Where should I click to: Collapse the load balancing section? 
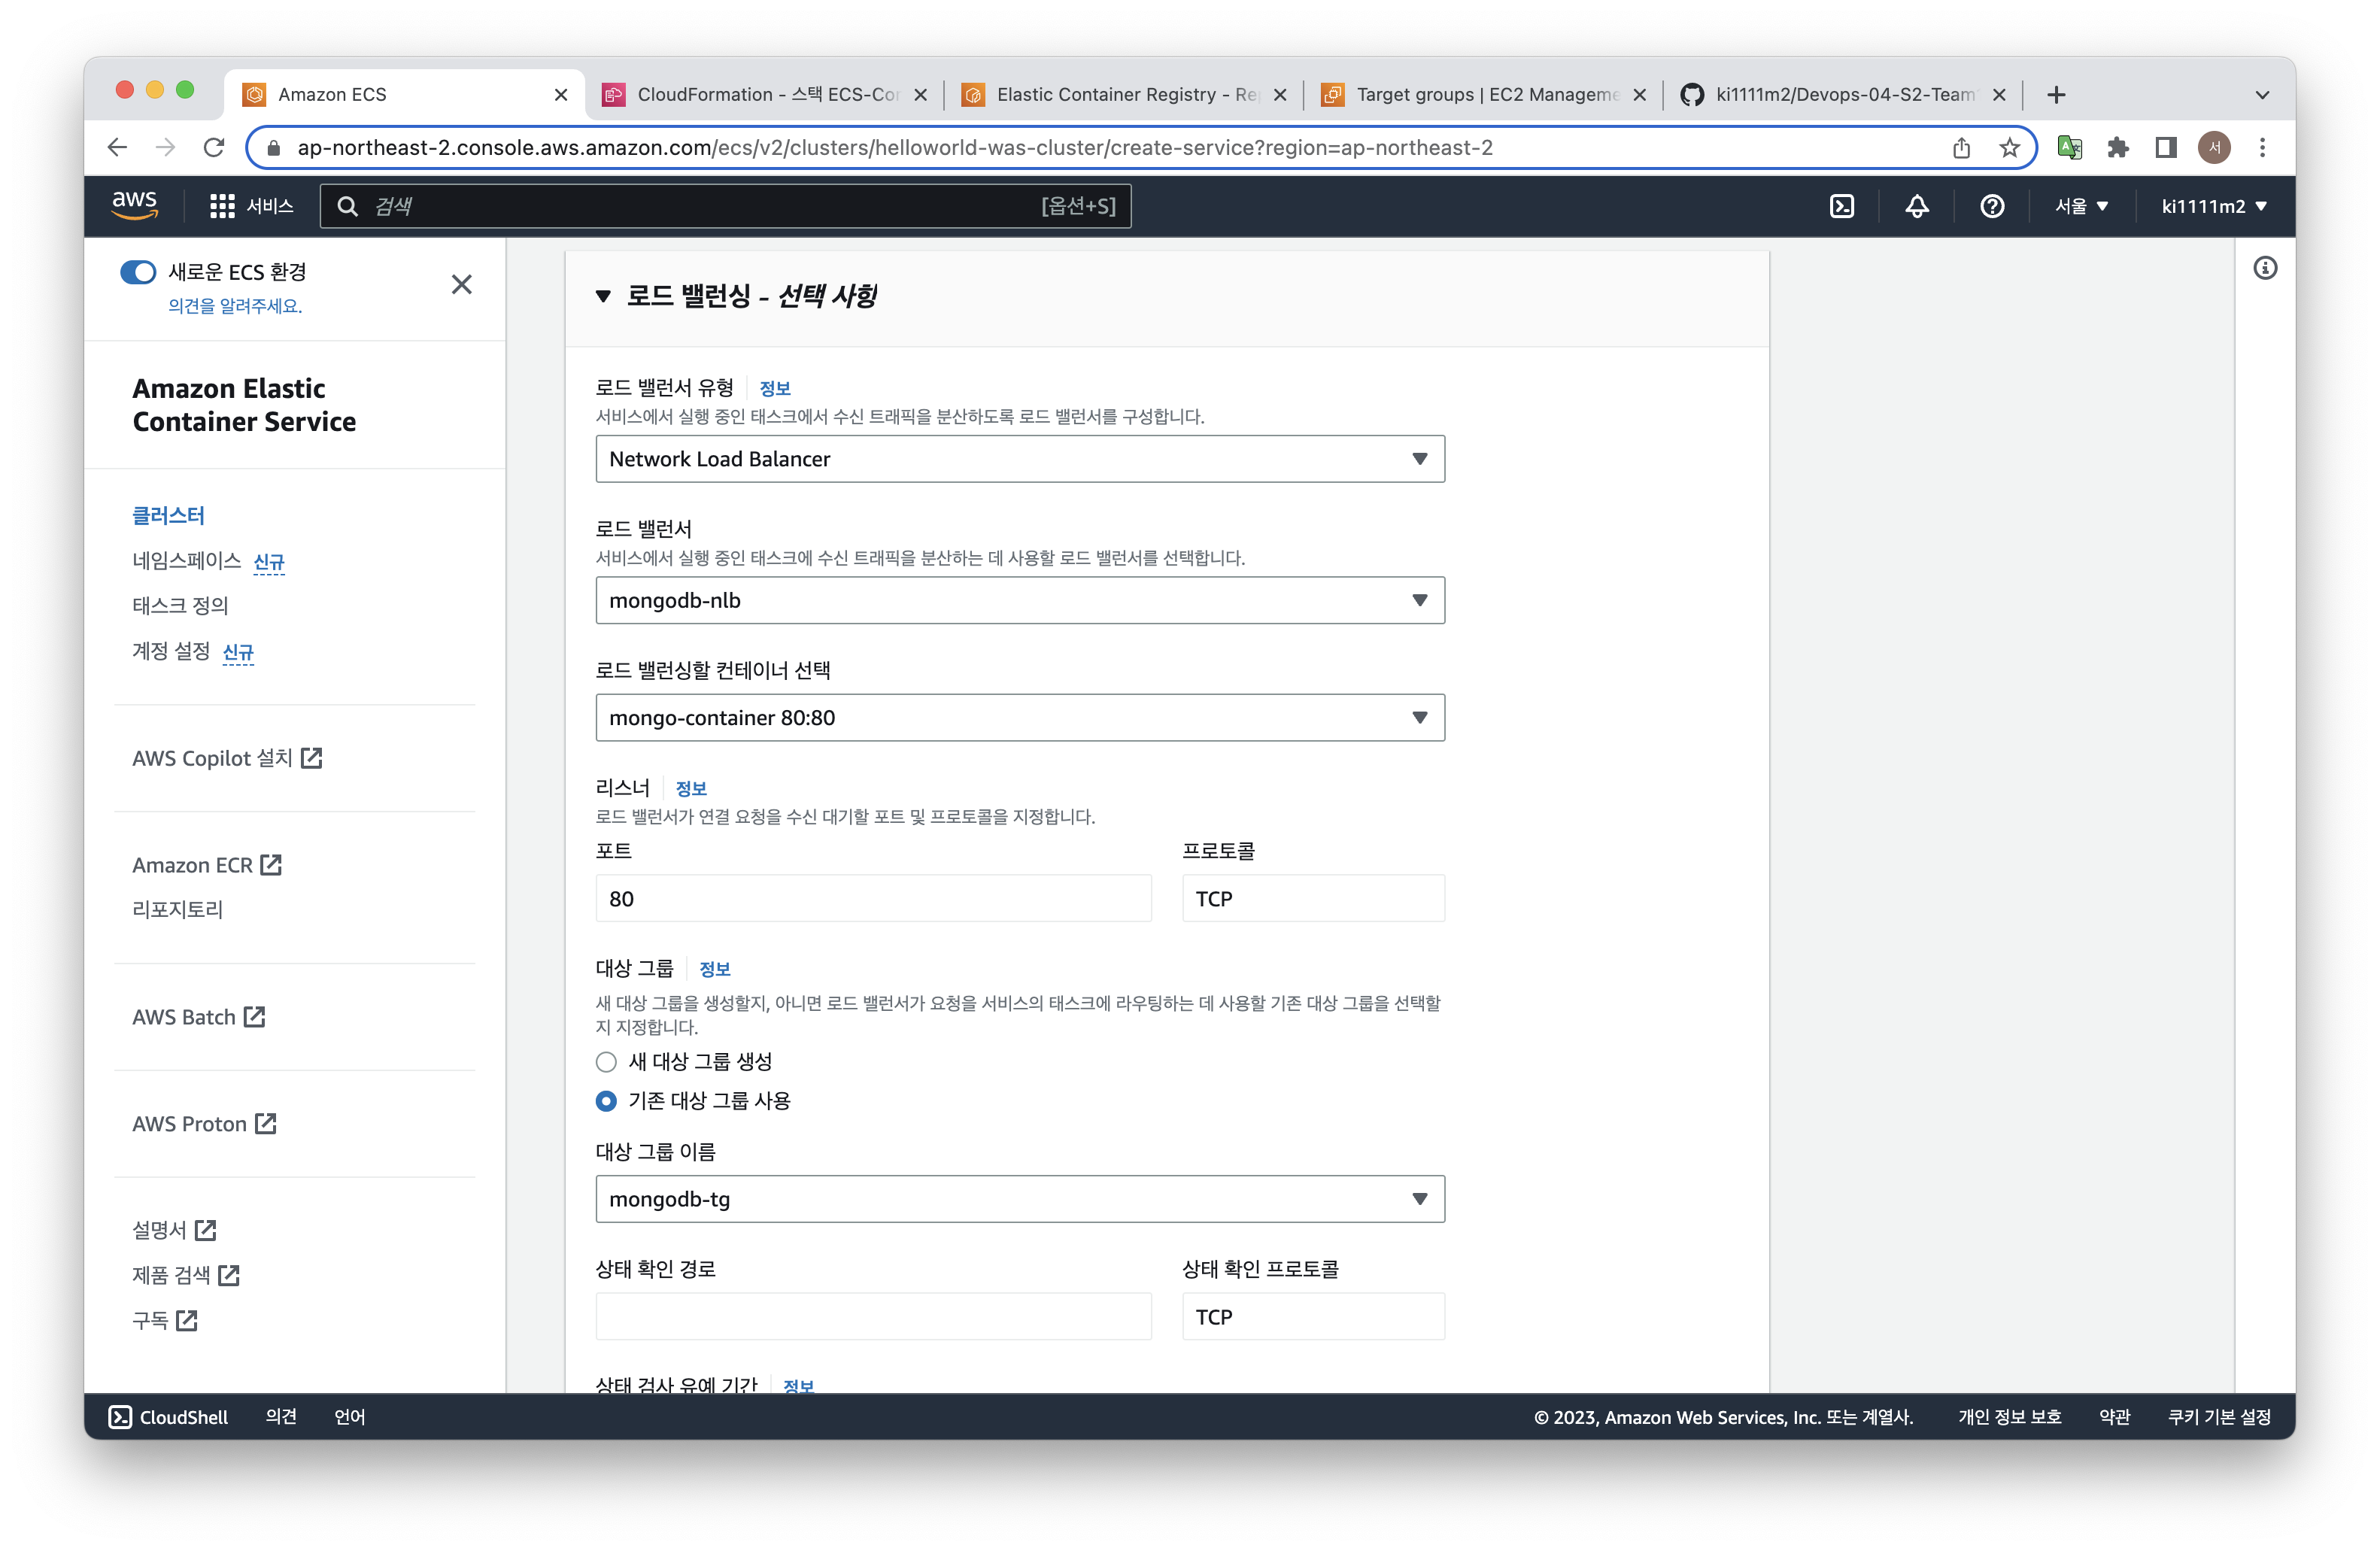(x=603, y=296)
